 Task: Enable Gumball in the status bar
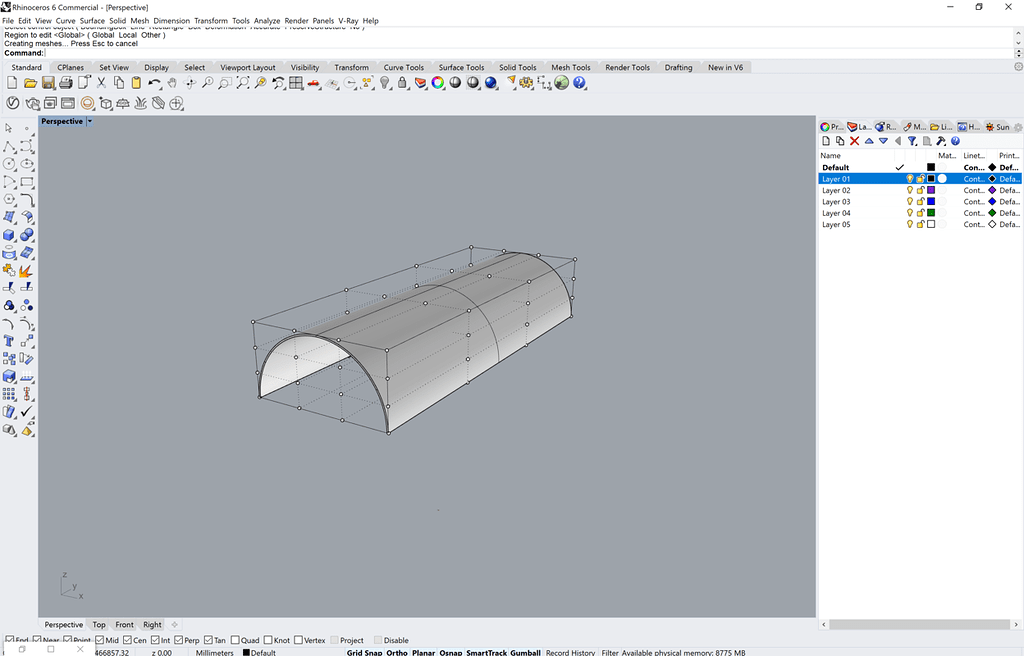coord(525,651)
